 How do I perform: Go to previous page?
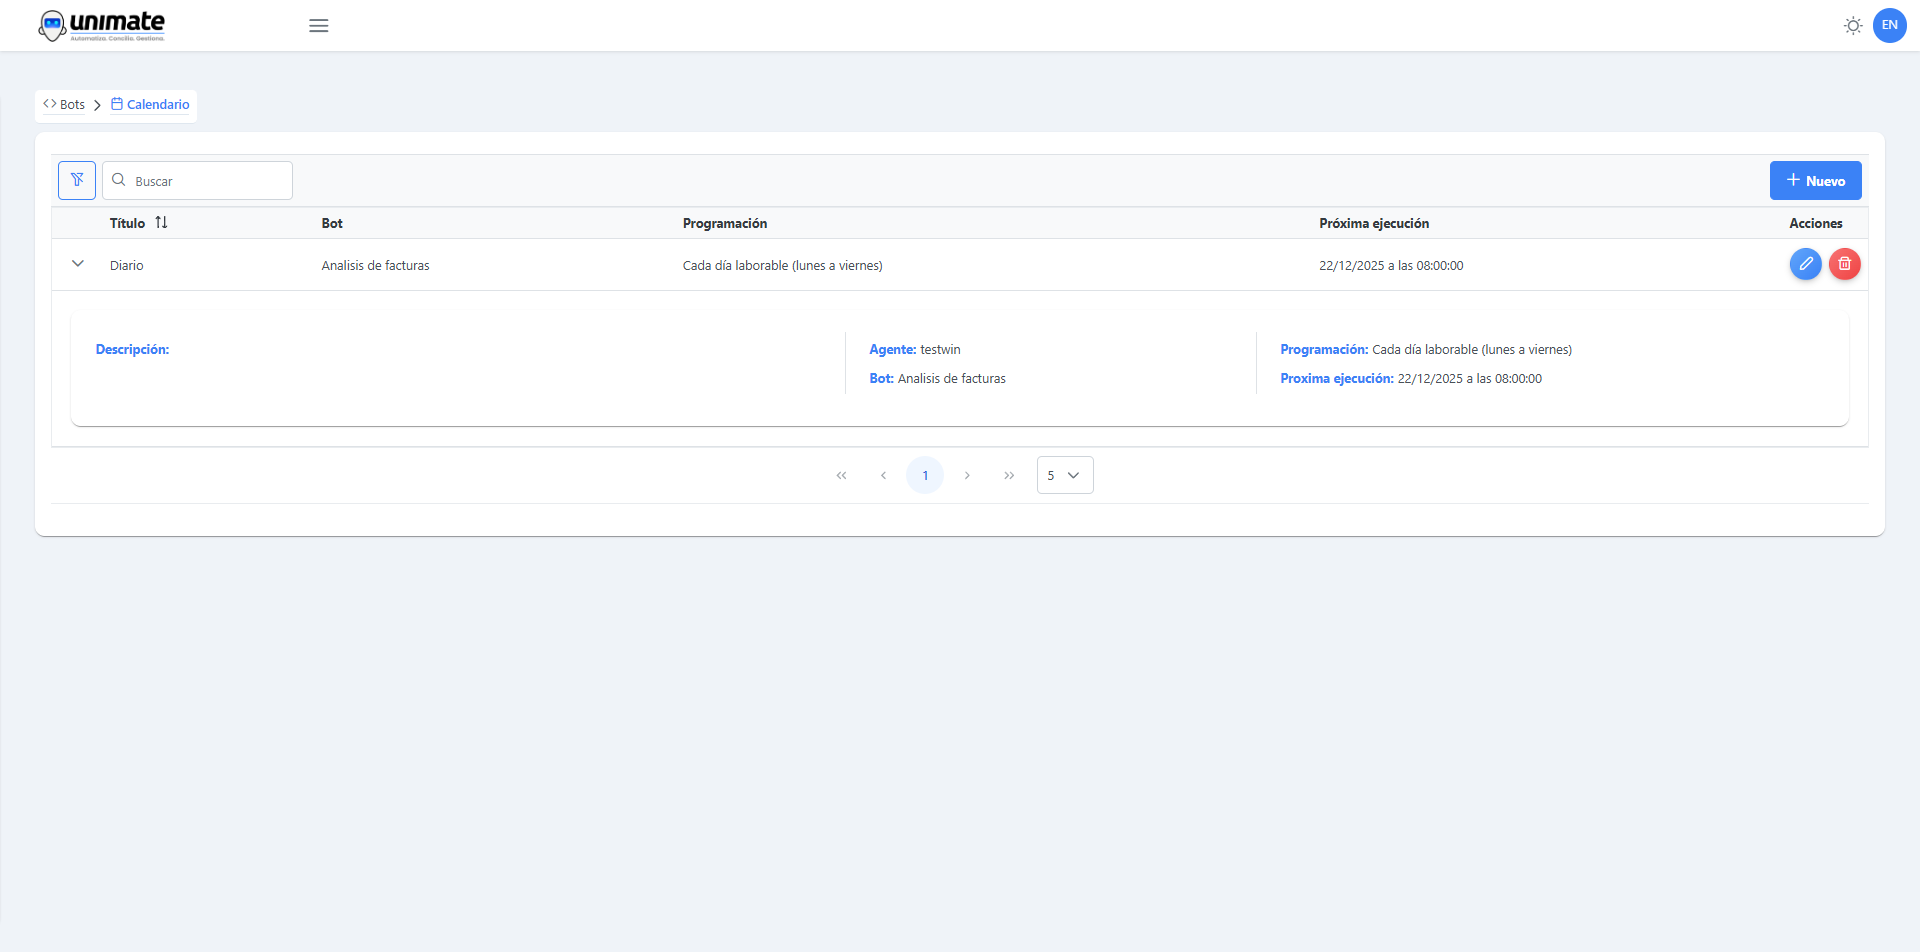coord(883,476)
